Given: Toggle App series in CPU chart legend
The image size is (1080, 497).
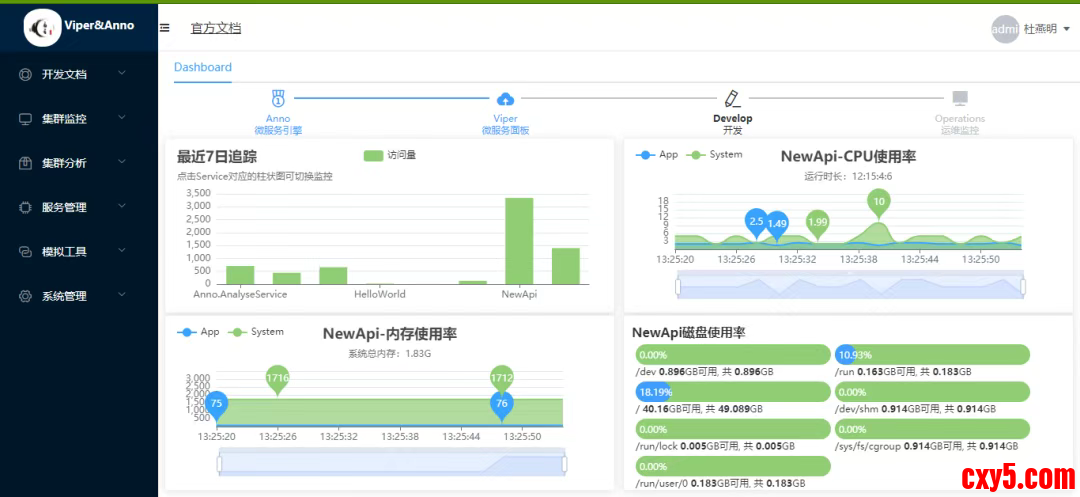Looking at the screenshot, I should click(x=656, y=155).
